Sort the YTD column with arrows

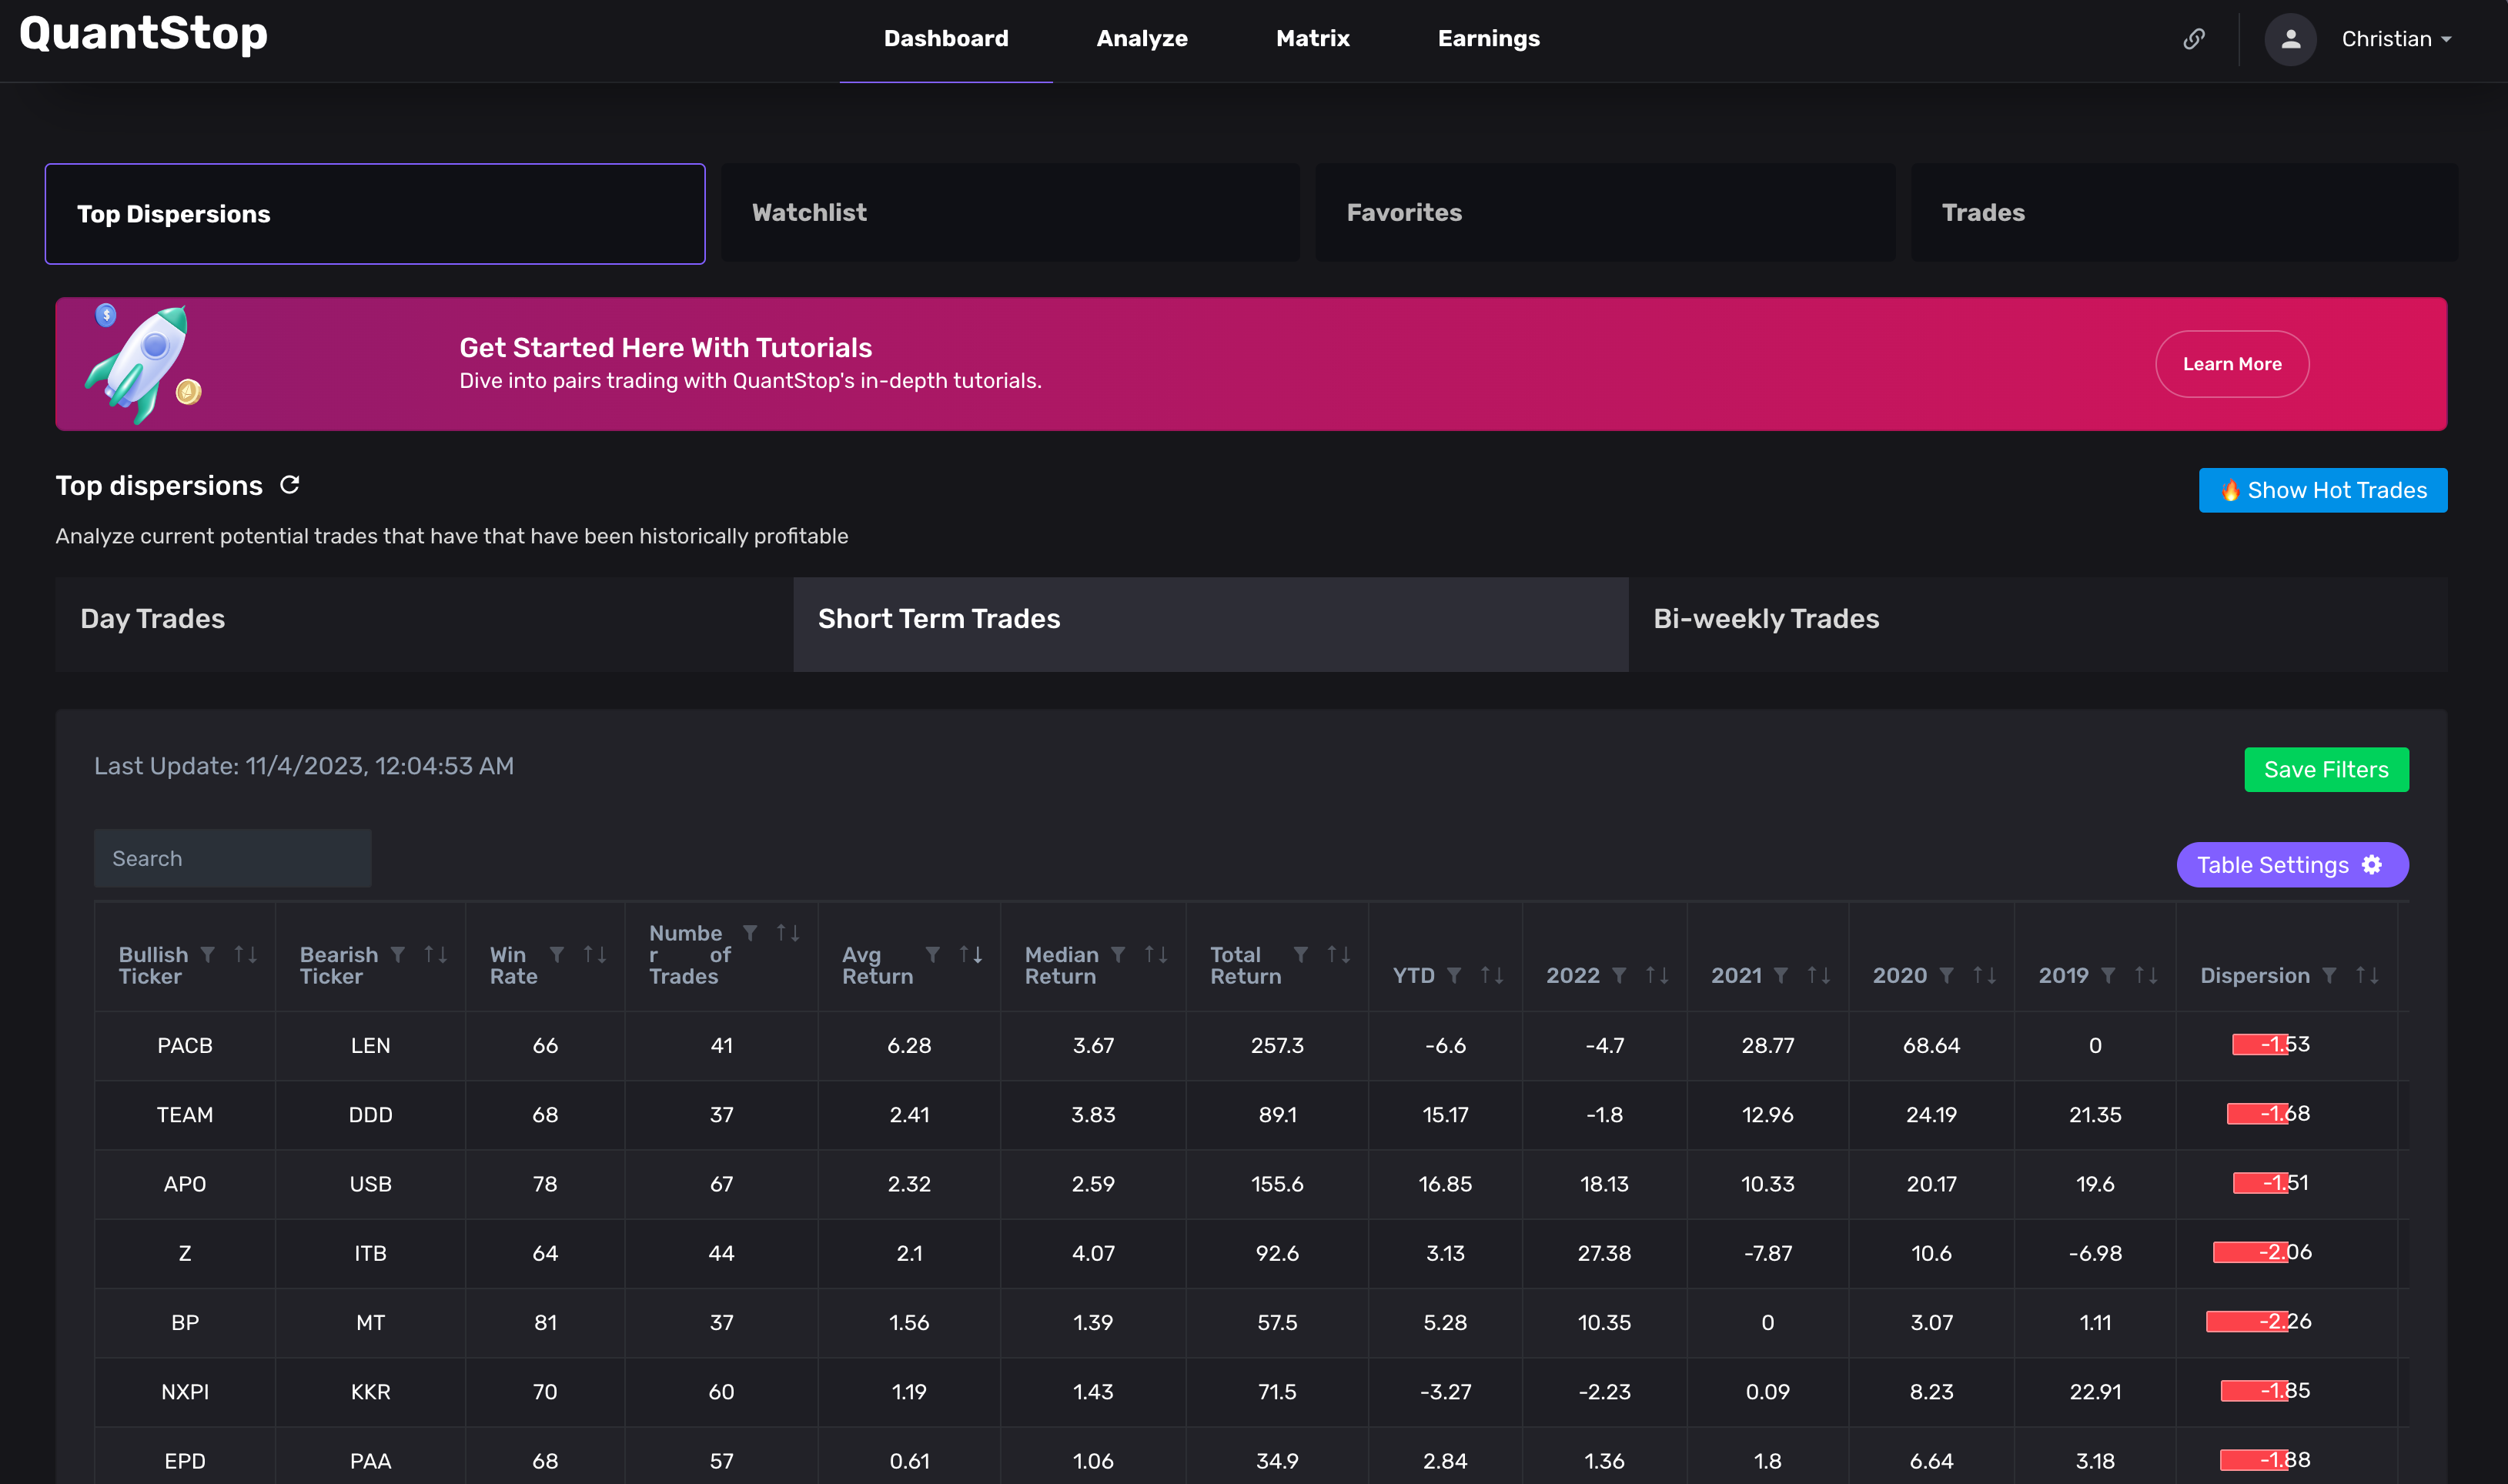click(x=1492, y=975)
